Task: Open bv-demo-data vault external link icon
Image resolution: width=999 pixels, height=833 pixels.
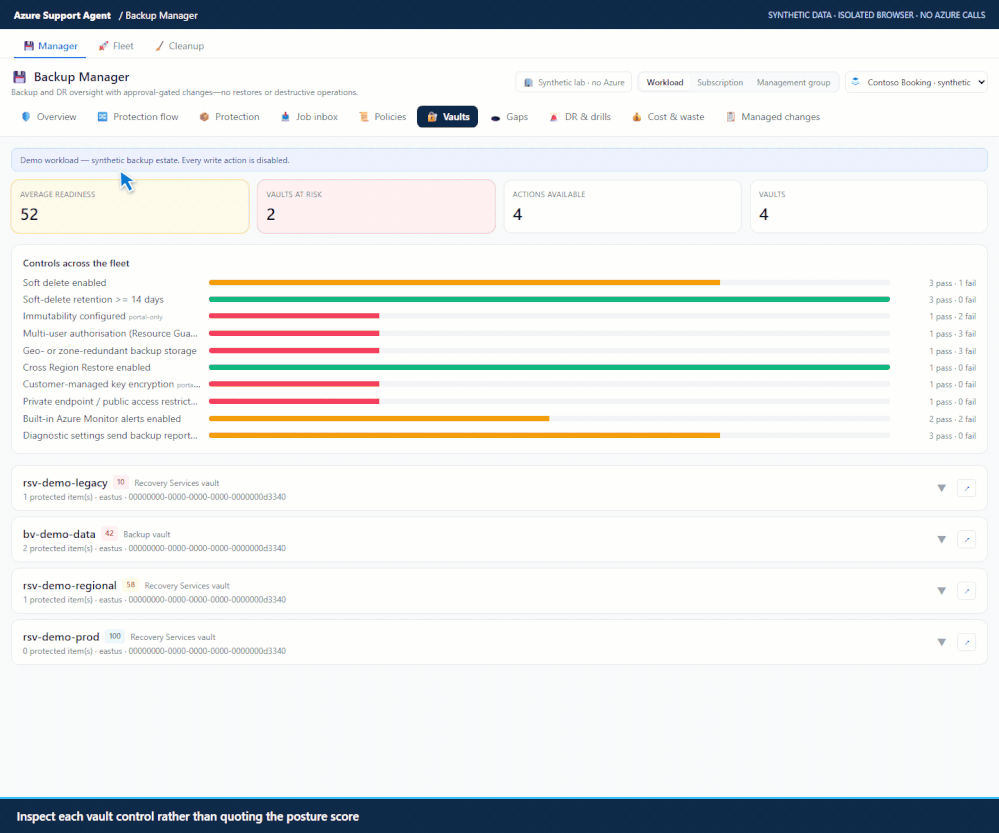Action: coord(967,540)
